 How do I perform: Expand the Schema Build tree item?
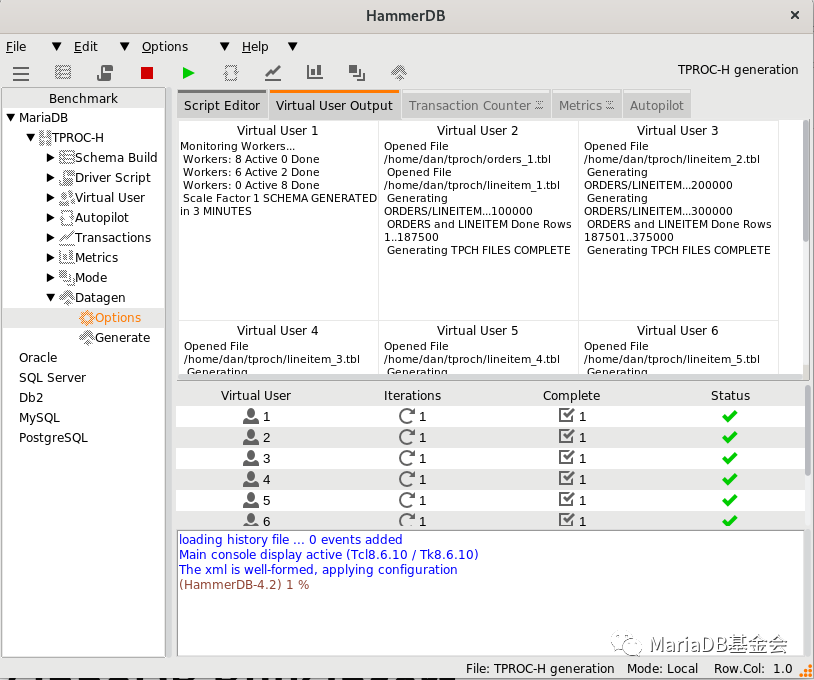50,157
